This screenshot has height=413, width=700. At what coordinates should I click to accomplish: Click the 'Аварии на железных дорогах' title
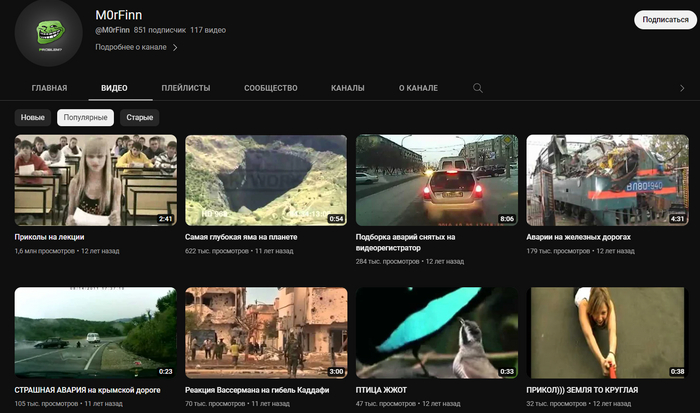(577, 238)
